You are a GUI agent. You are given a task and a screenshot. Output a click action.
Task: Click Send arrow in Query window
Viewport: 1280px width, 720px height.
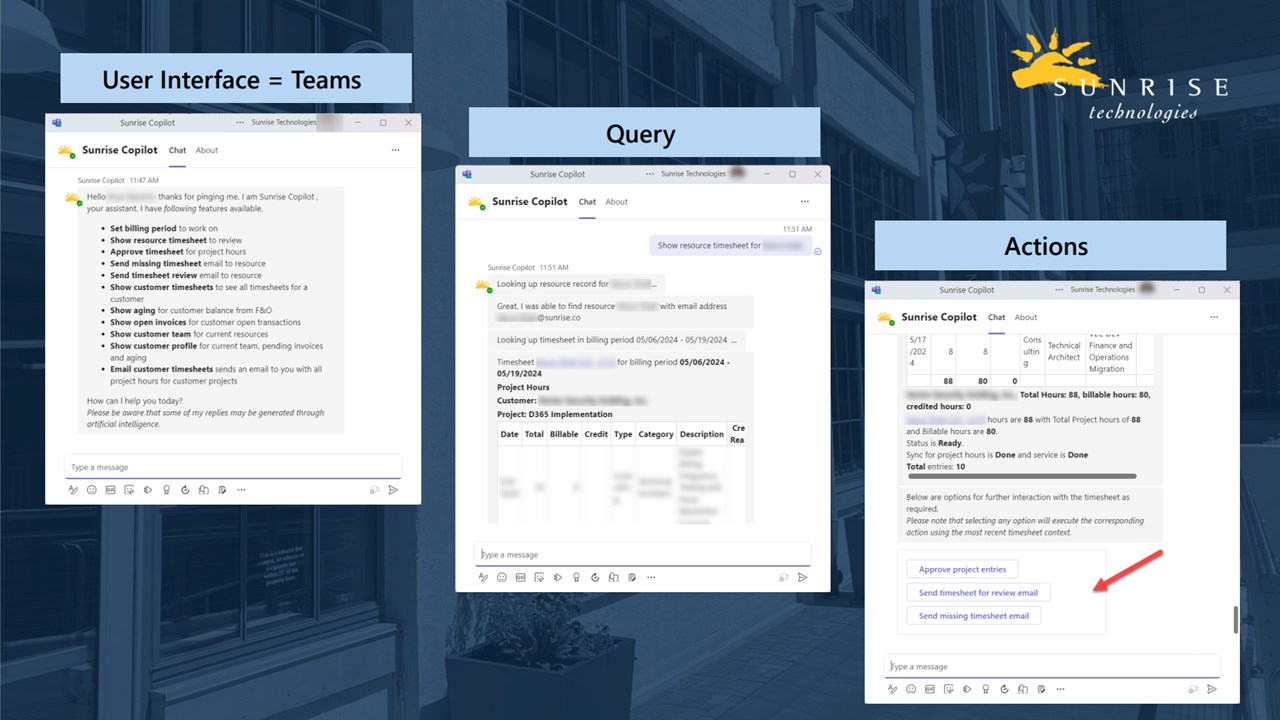point(803,577)
